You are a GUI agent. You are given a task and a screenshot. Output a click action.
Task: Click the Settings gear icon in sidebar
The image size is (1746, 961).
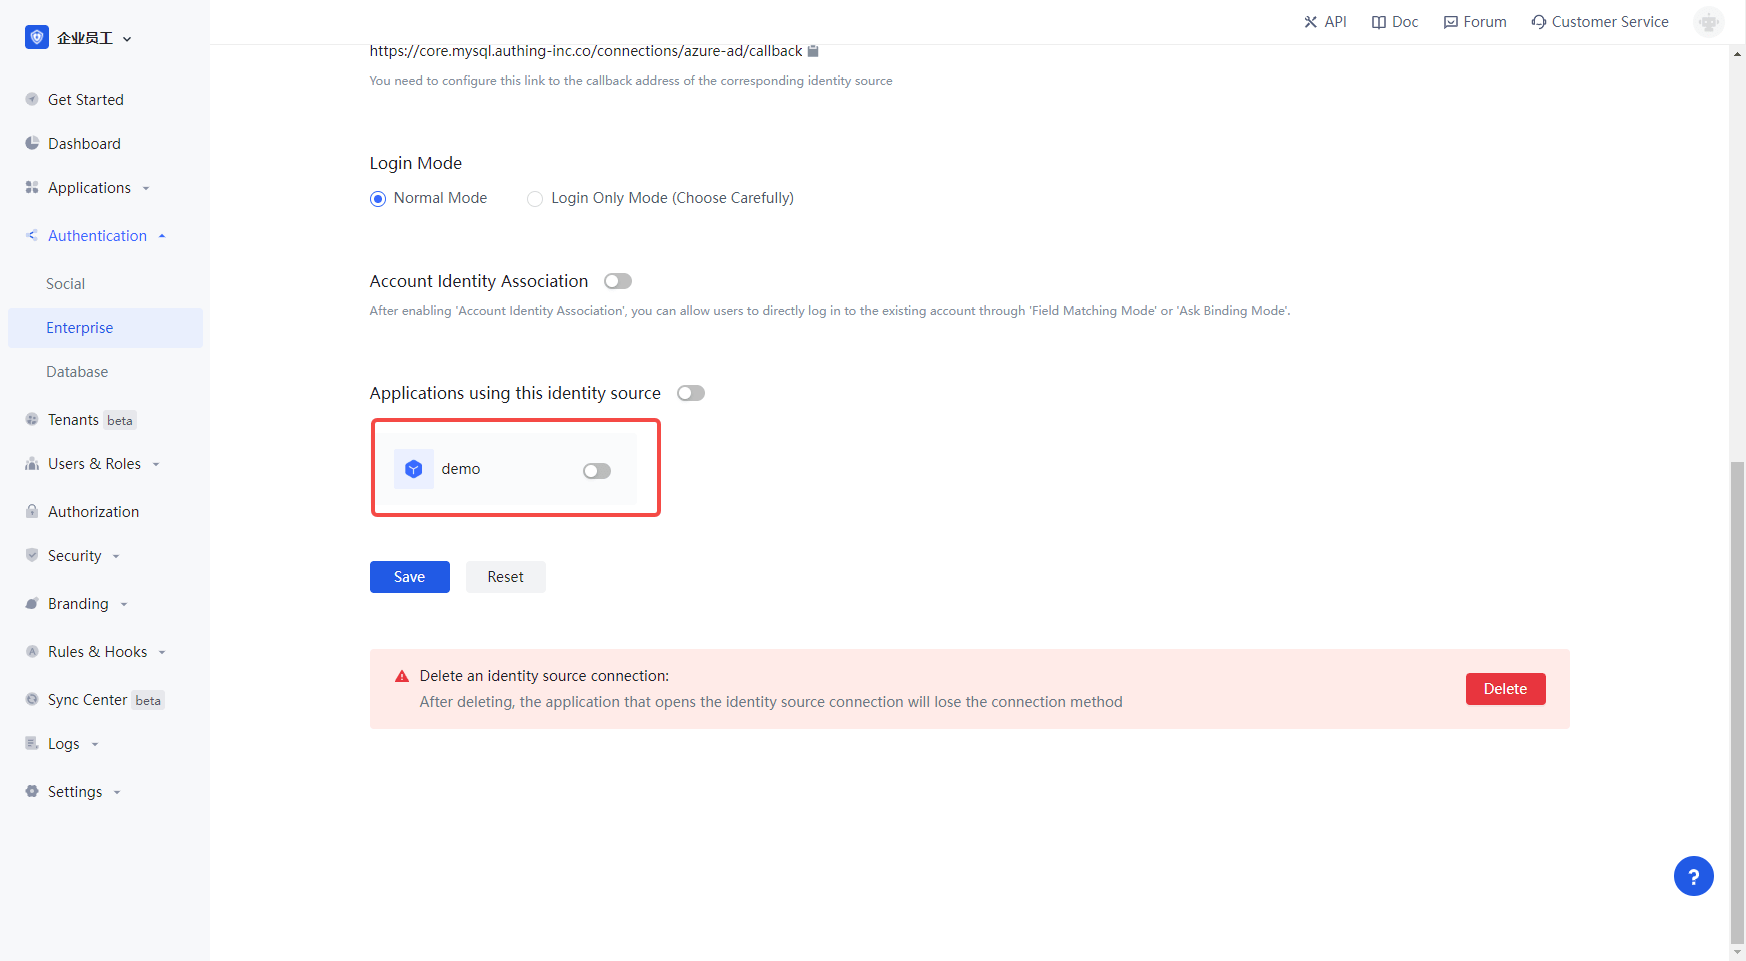pyautogui.click(x=32, y=791)
